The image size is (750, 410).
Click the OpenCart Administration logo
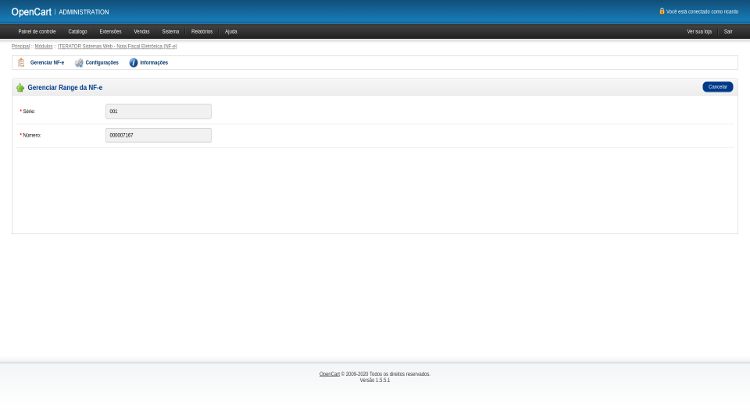coord(60,12)
